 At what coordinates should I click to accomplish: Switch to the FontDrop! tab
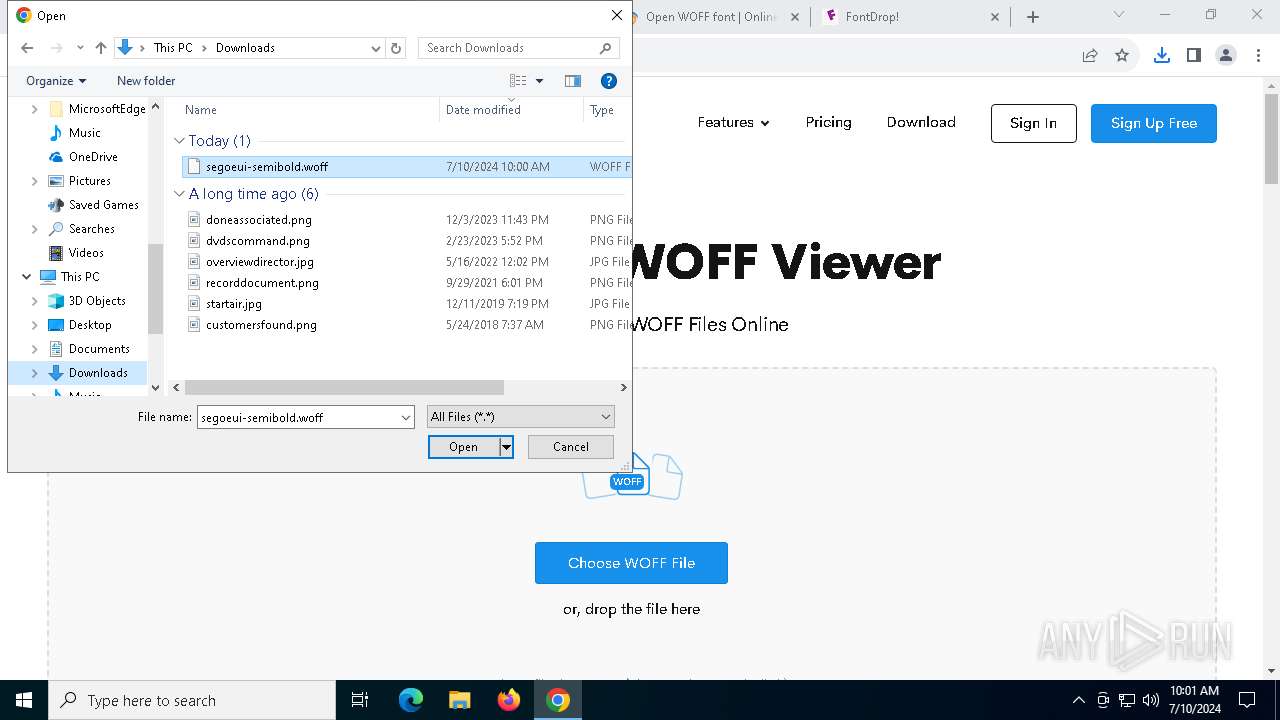tap(909, 17)
